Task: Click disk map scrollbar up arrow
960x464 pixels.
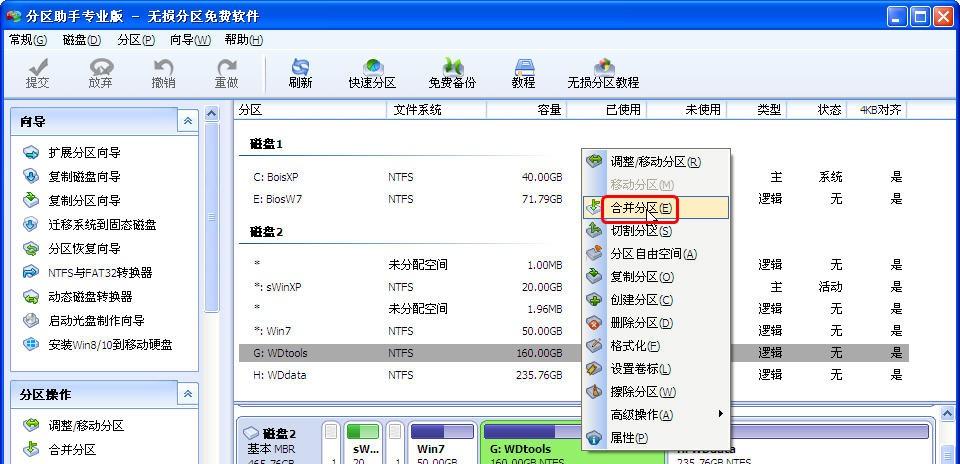Action: click(947, 413)
